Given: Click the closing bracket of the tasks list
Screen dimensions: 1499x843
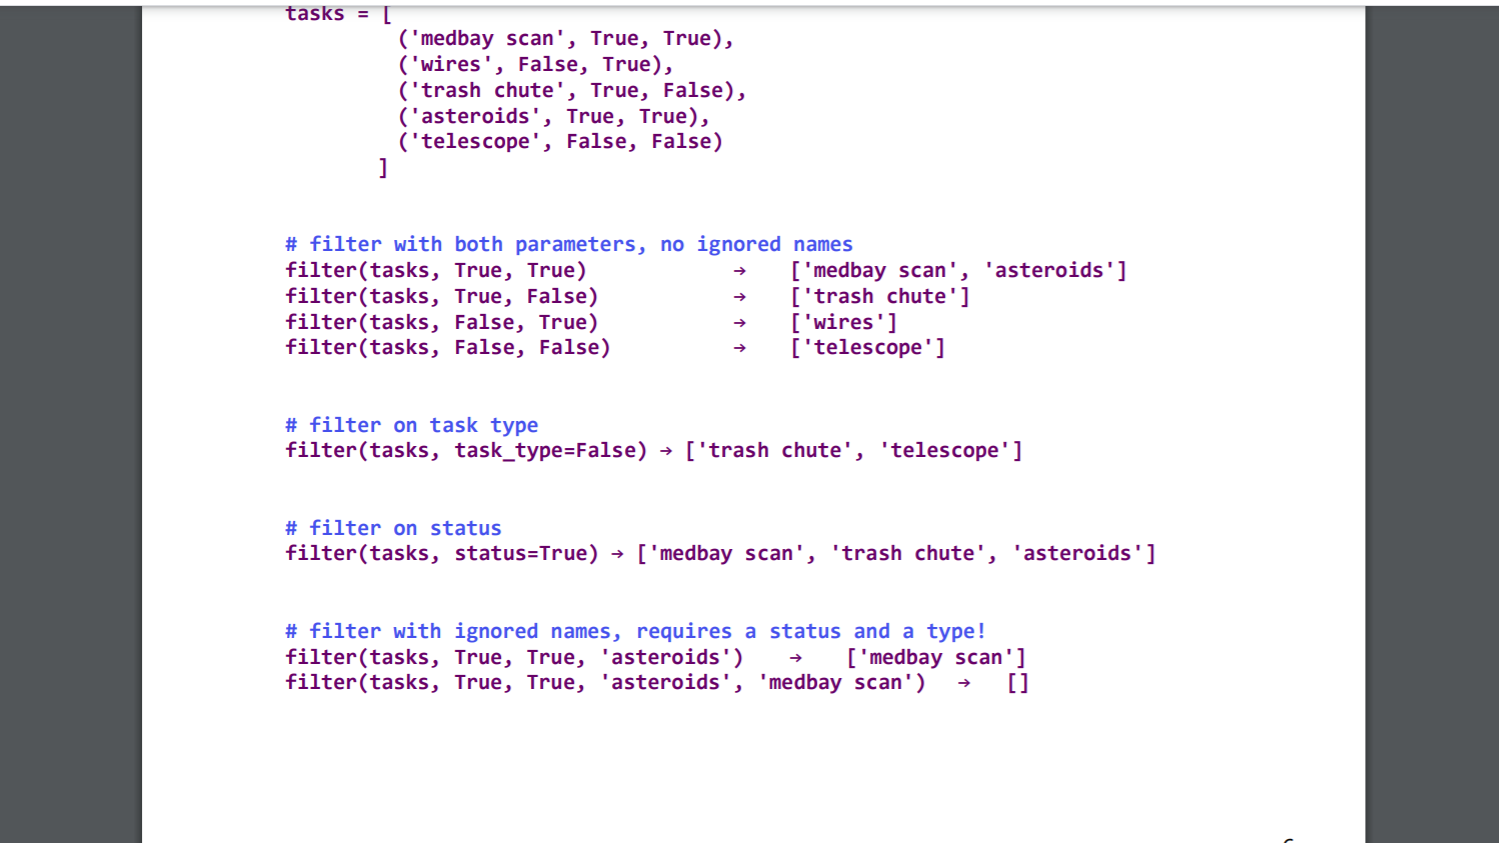Looking at the screenshot, I should coord(383,167).
